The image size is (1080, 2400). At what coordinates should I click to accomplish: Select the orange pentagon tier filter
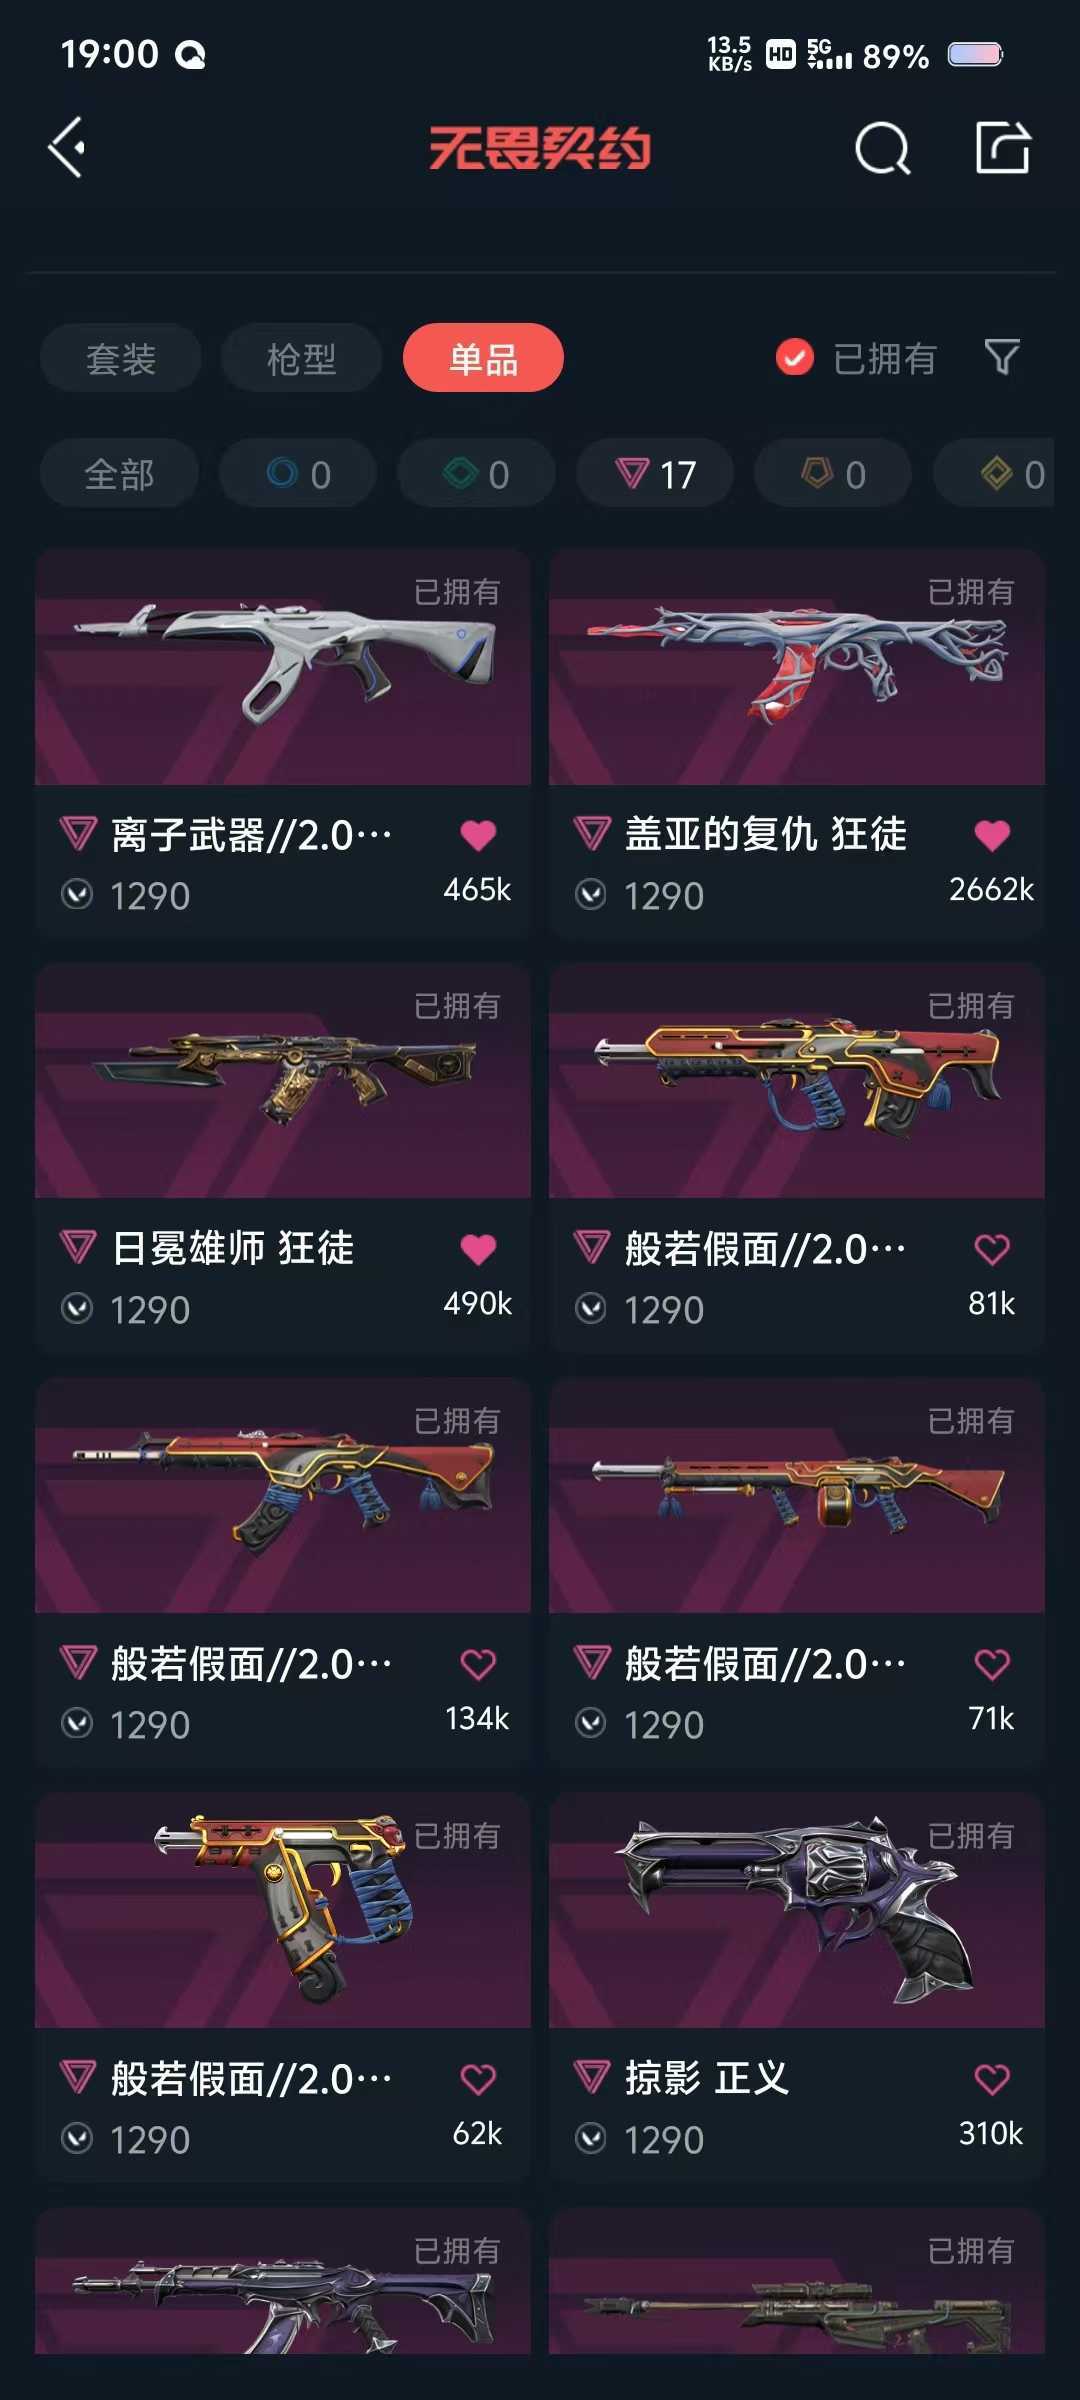[x=833, y=473]
